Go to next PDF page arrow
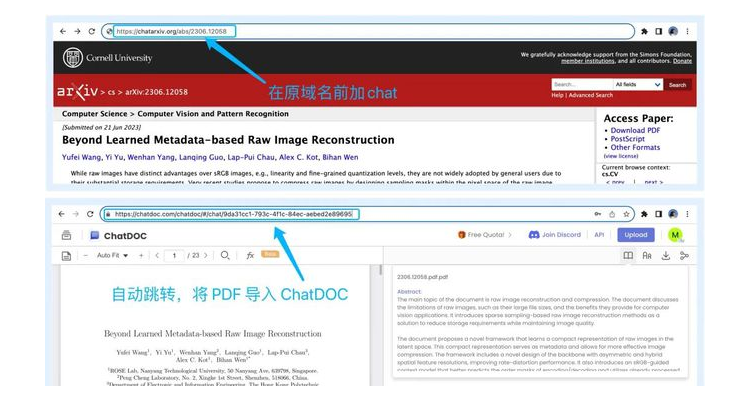Image resolution: width=750 pixels, height=400 pixels. coord(206,256)
